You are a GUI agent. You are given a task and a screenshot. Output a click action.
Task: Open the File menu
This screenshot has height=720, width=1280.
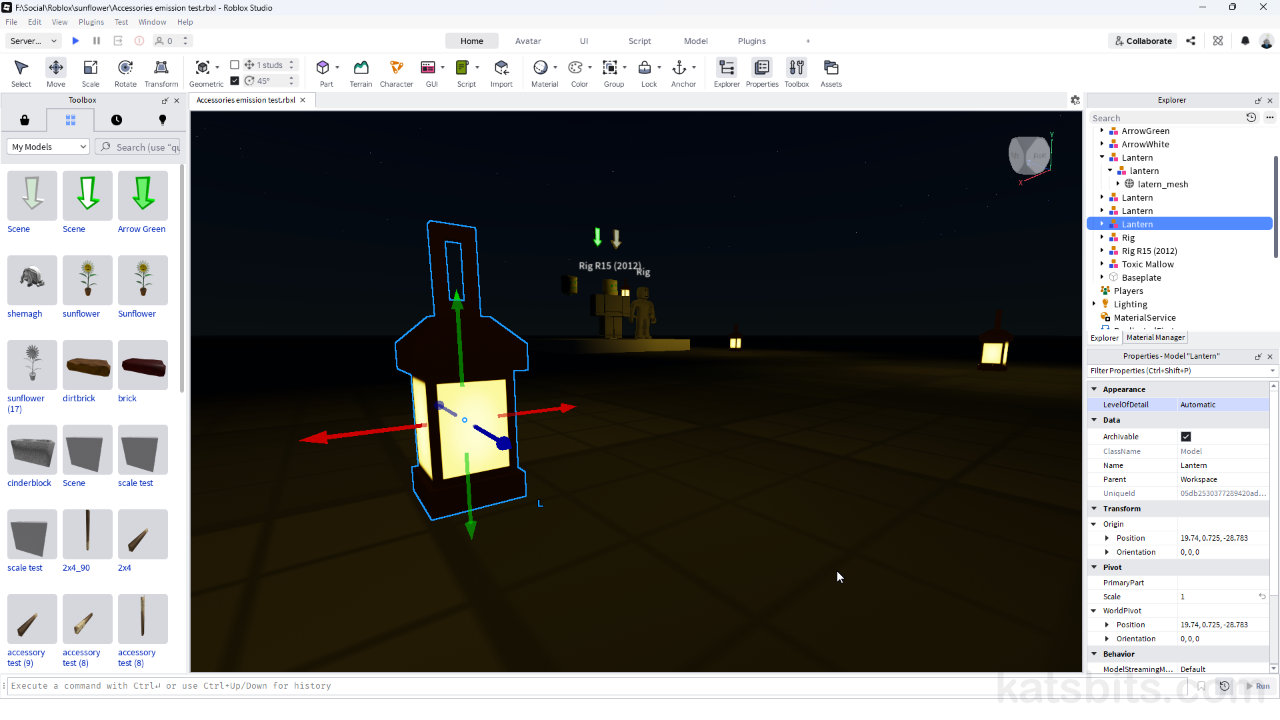(11, 22)
